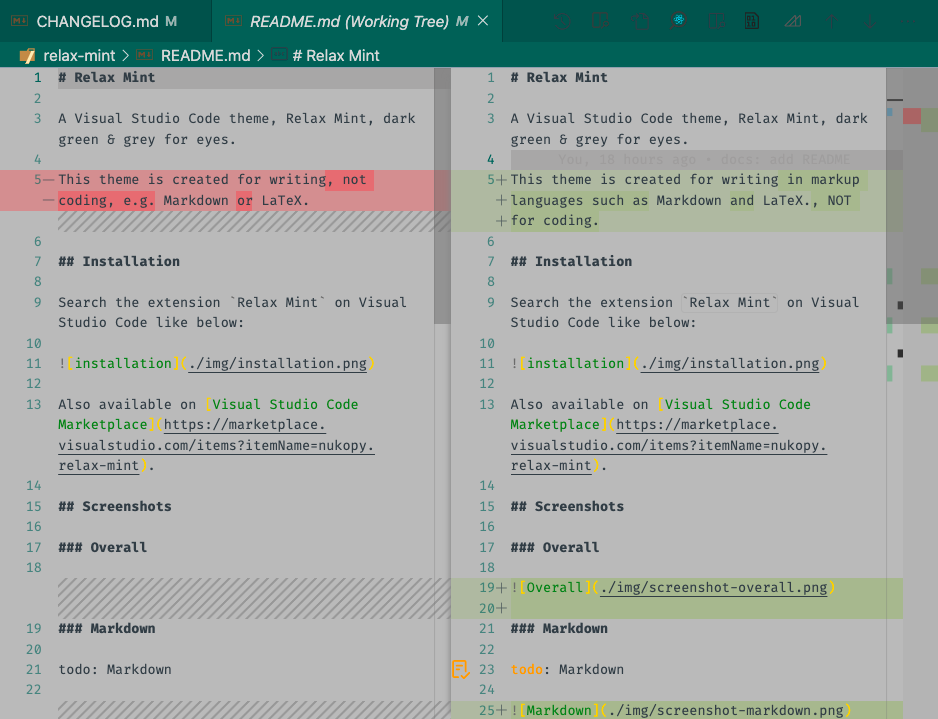
Task: Click line number 21 in right pane
Action: click(486, 629)
